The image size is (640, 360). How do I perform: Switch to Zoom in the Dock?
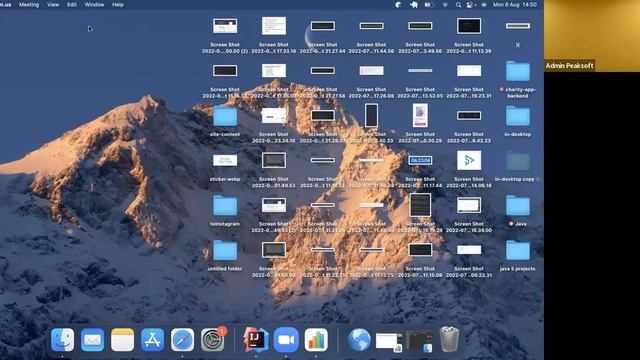tap(286, 340)
